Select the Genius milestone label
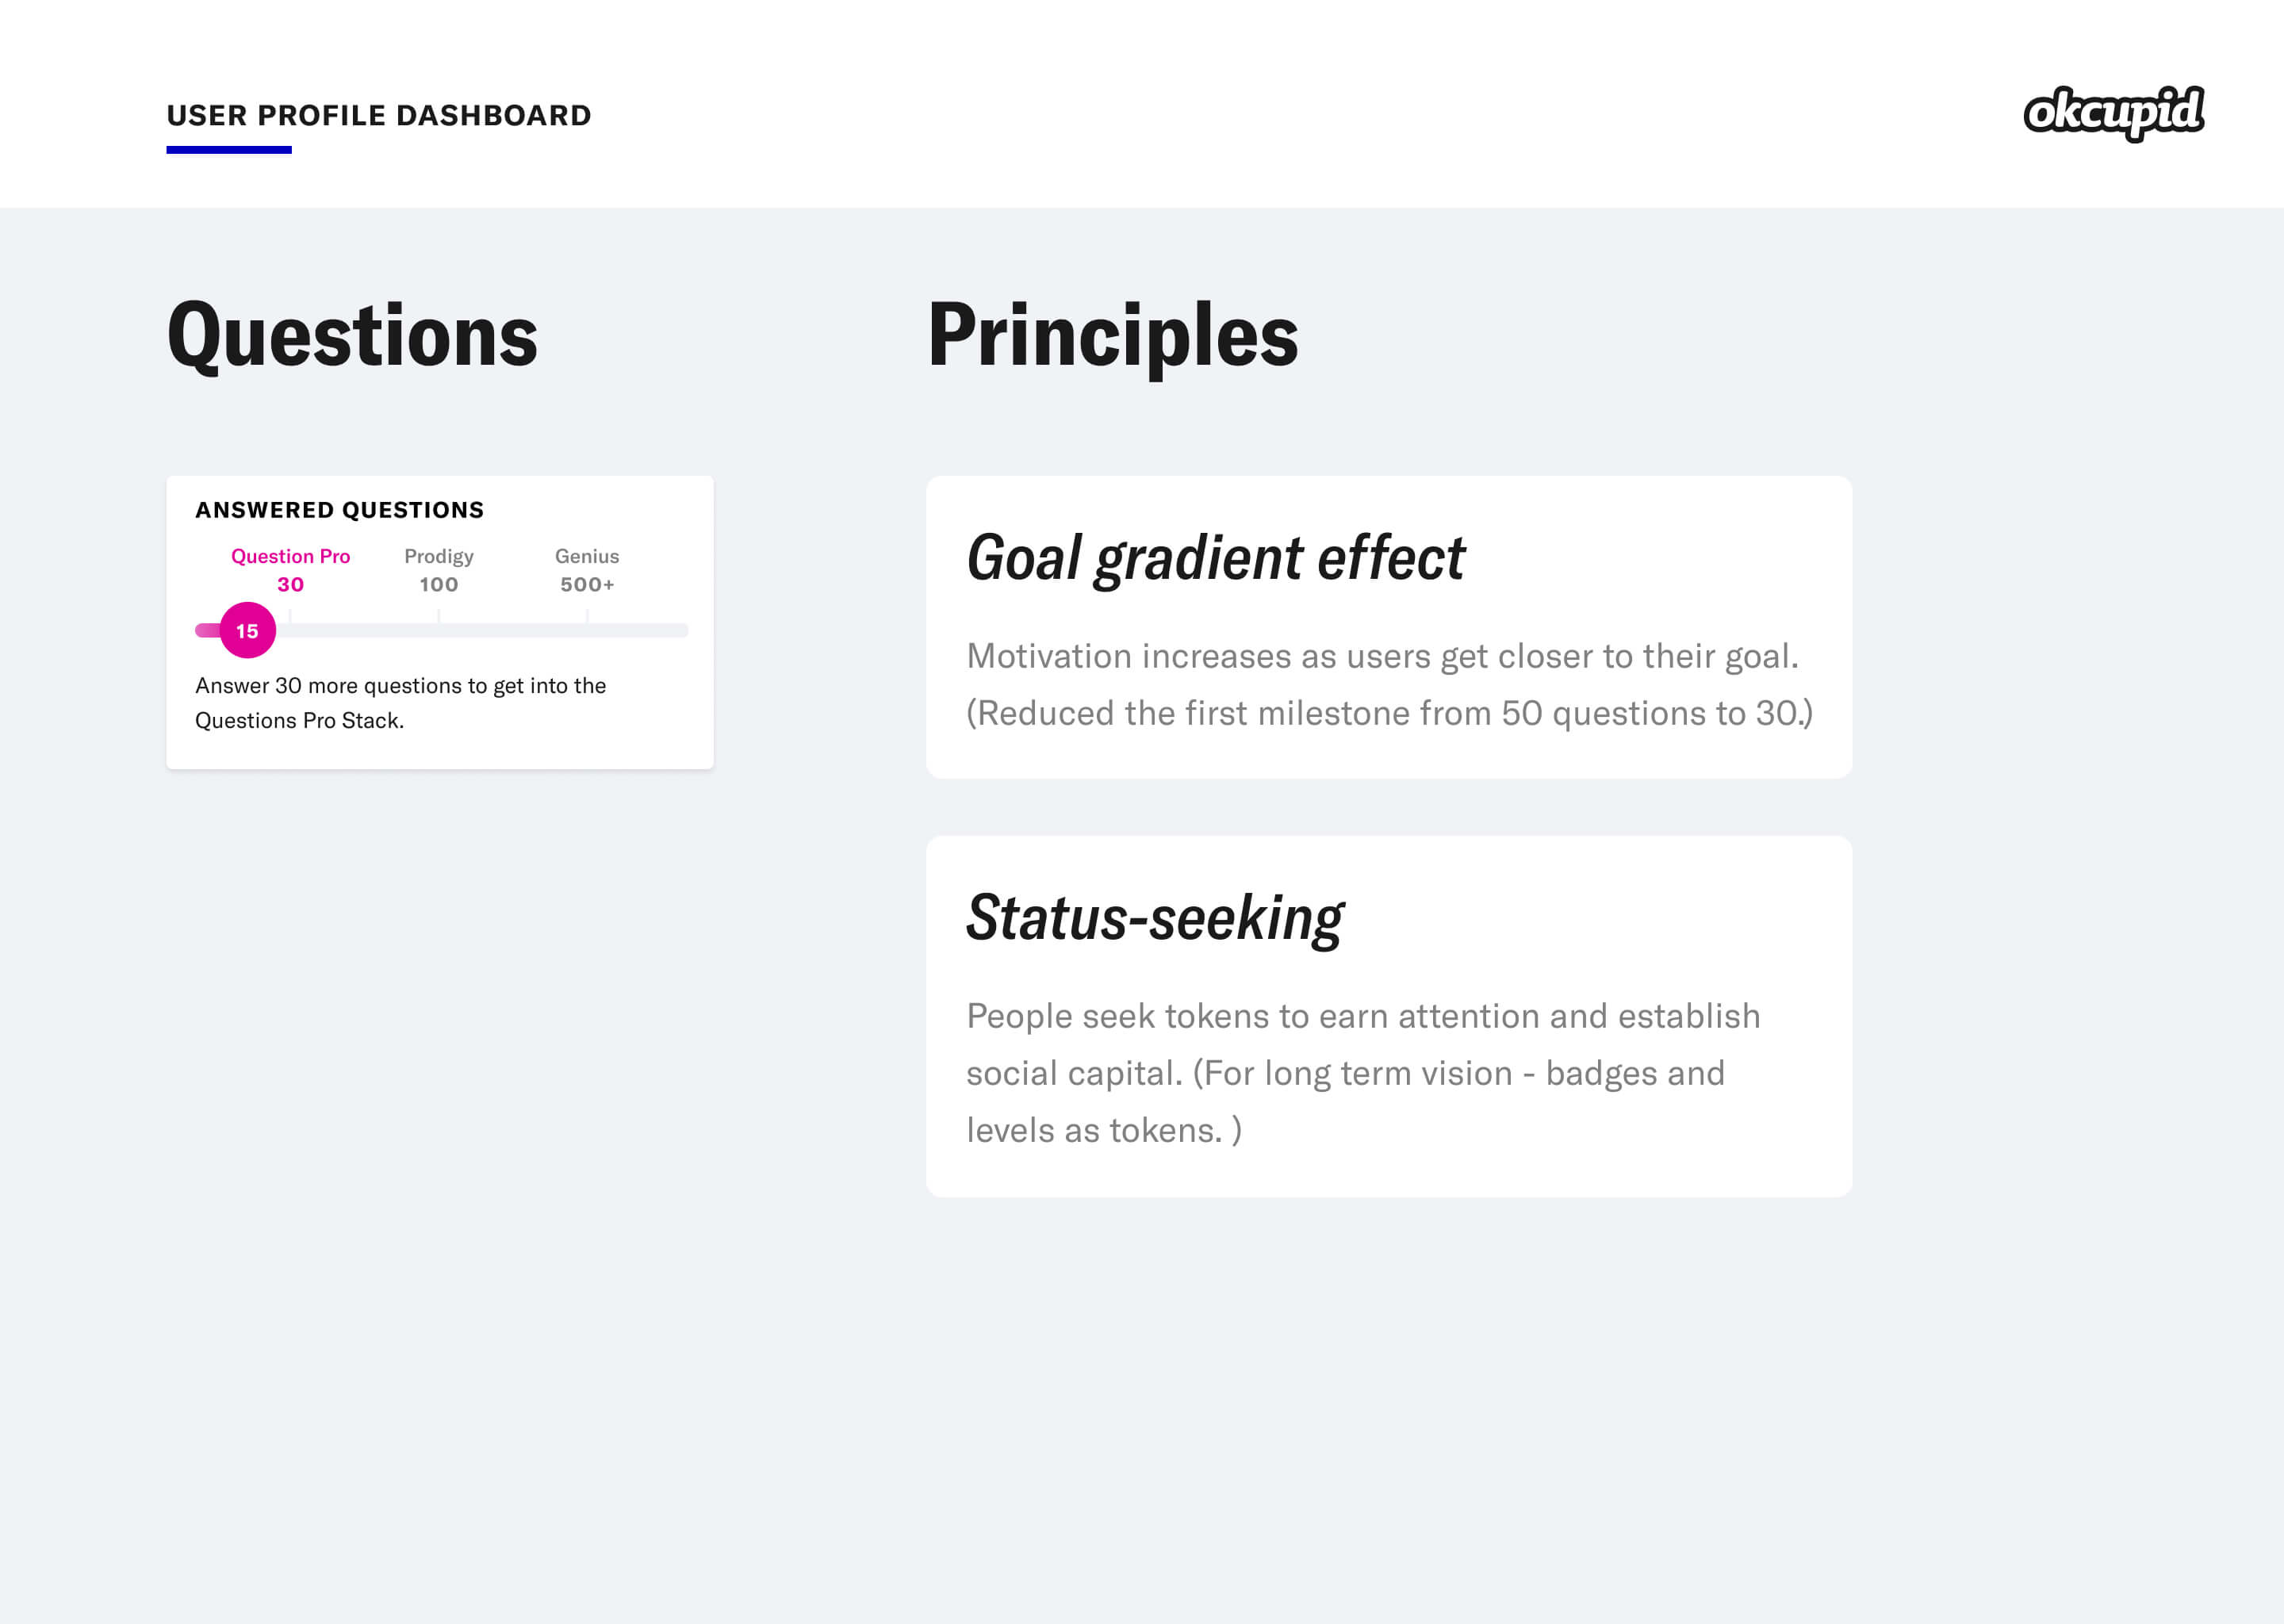Viewport: 2284px width, 1624px height. point(587,556)
